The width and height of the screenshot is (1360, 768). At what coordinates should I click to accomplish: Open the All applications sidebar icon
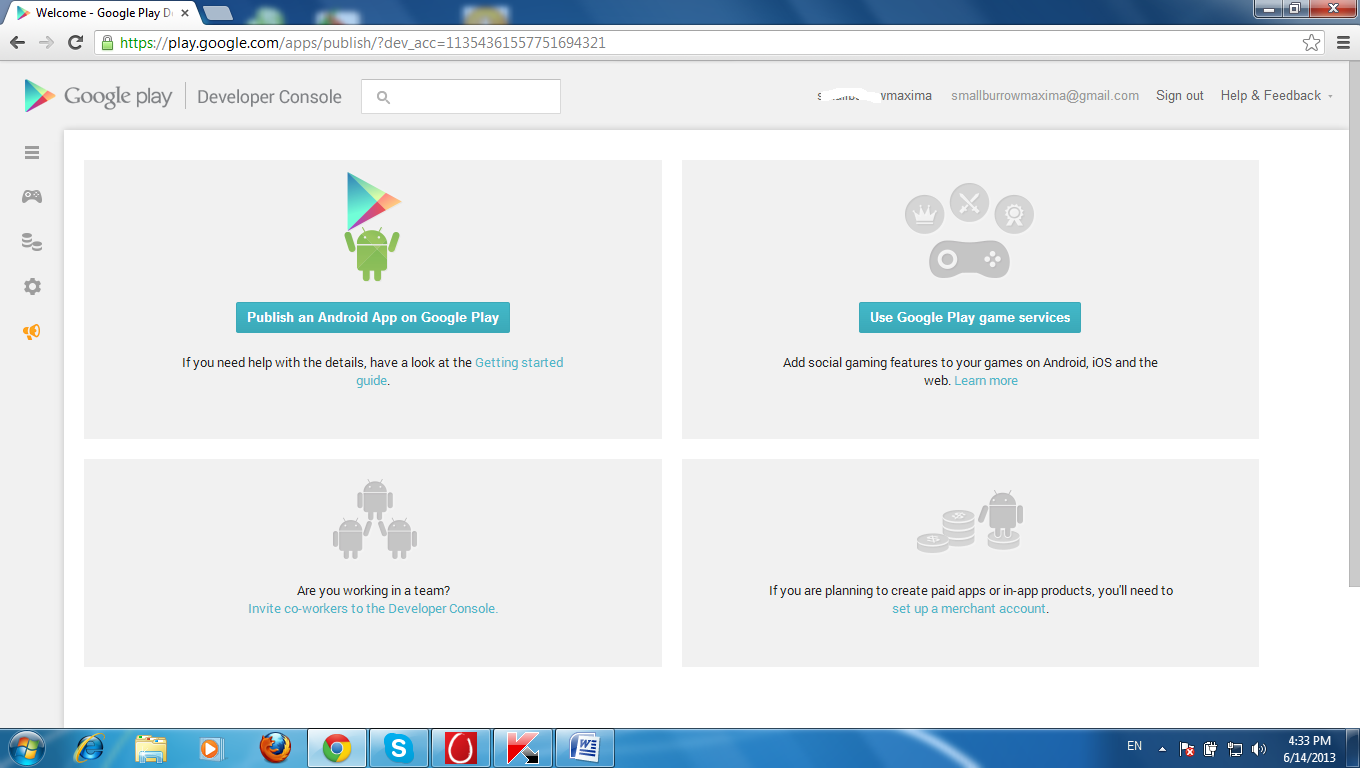[x=32, y=153]
